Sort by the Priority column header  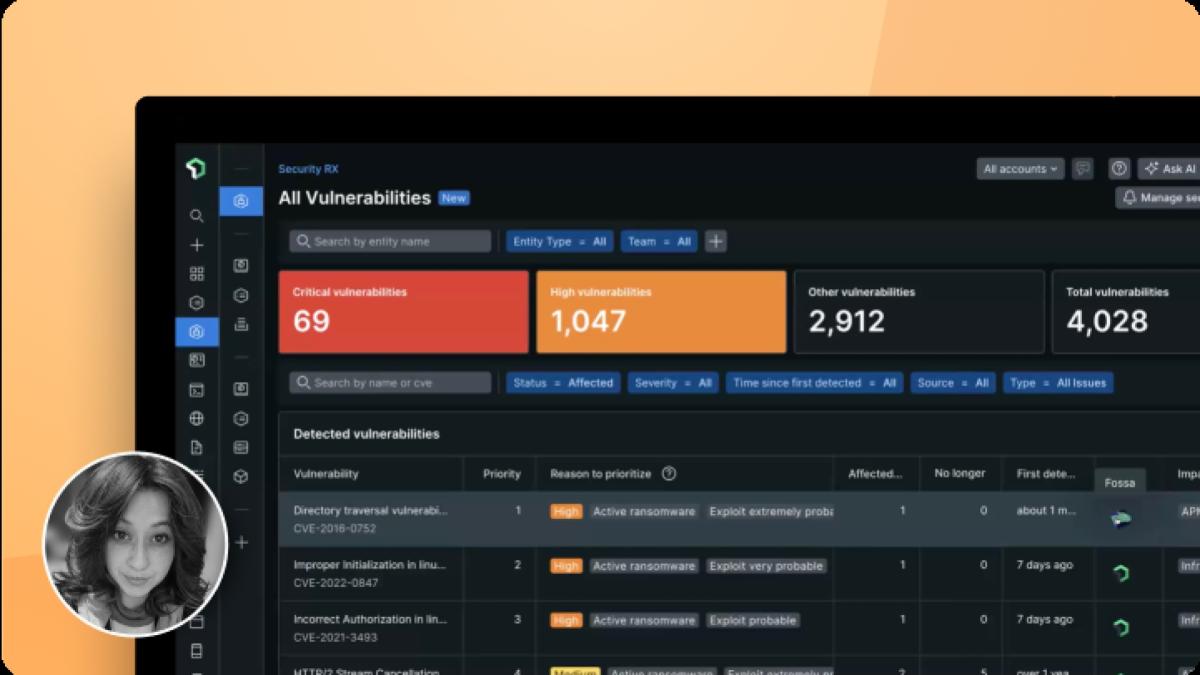tap(502, 474)
